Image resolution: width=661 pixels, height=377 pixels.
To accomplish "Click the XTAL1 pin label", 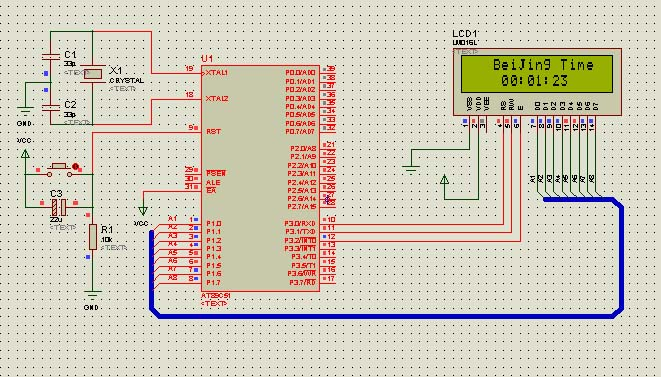I will [x=217, y=73].
